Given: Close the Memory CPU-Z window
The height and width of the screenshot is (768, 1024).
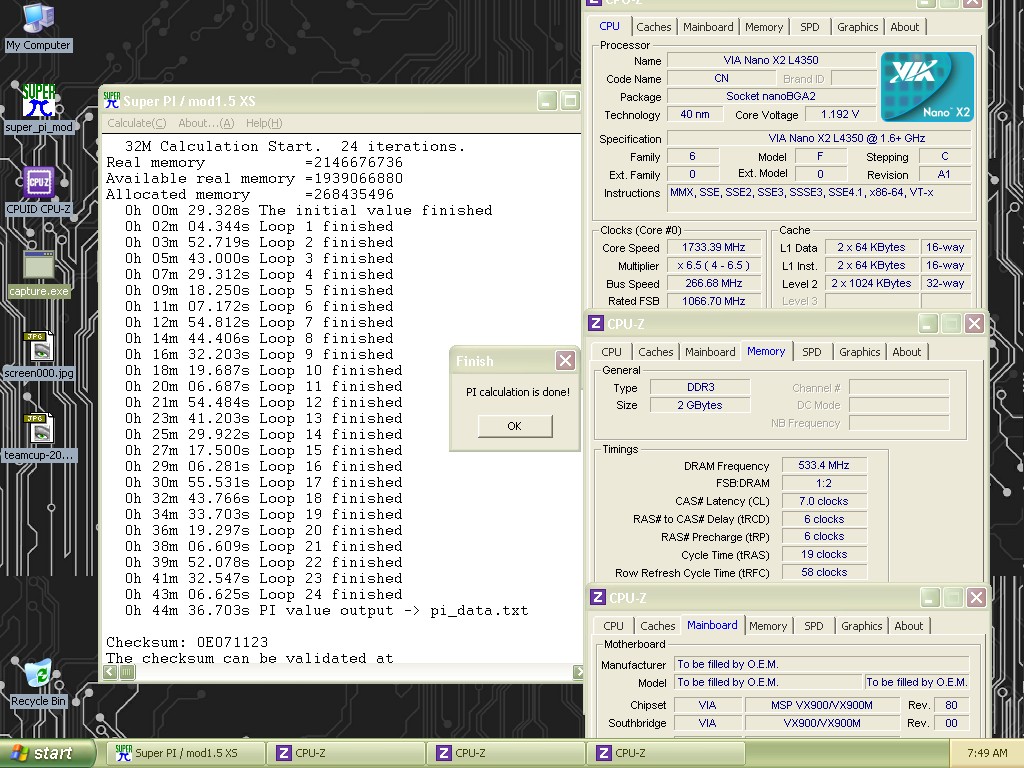Looking at the screenshot, I should click(974, 323).
